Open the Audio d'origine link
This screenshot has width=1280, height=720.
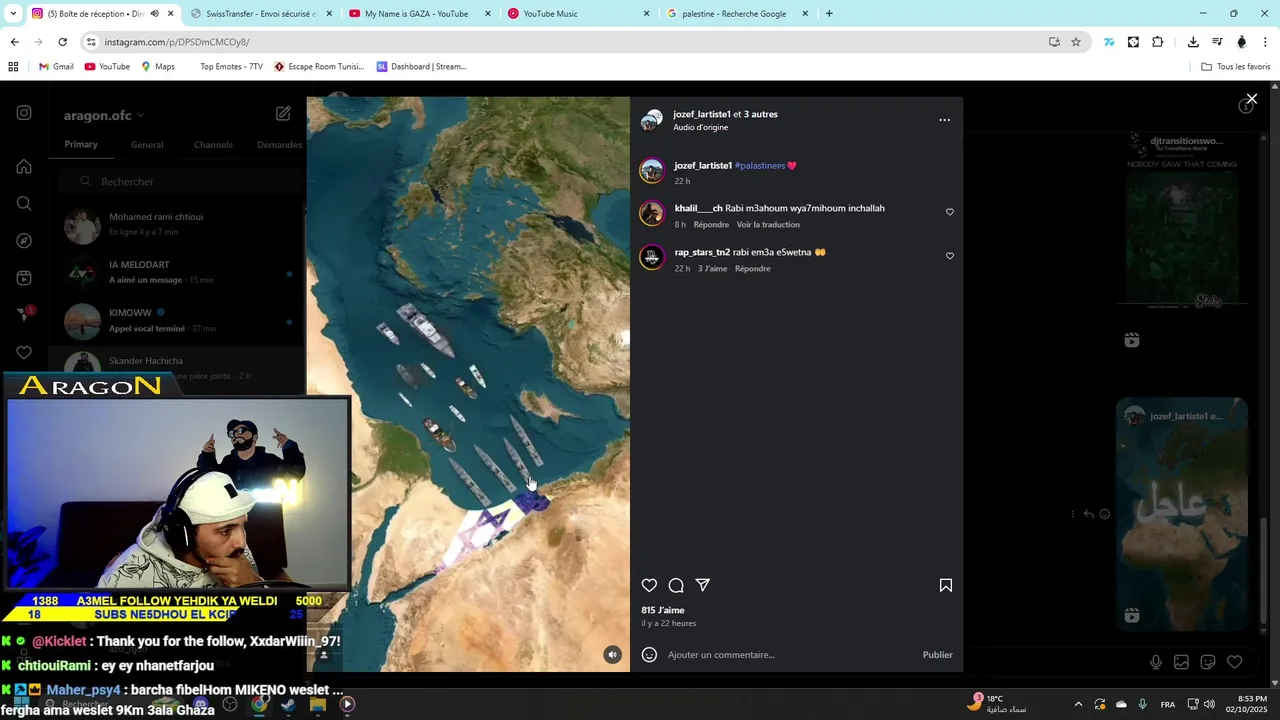[700, 127]
